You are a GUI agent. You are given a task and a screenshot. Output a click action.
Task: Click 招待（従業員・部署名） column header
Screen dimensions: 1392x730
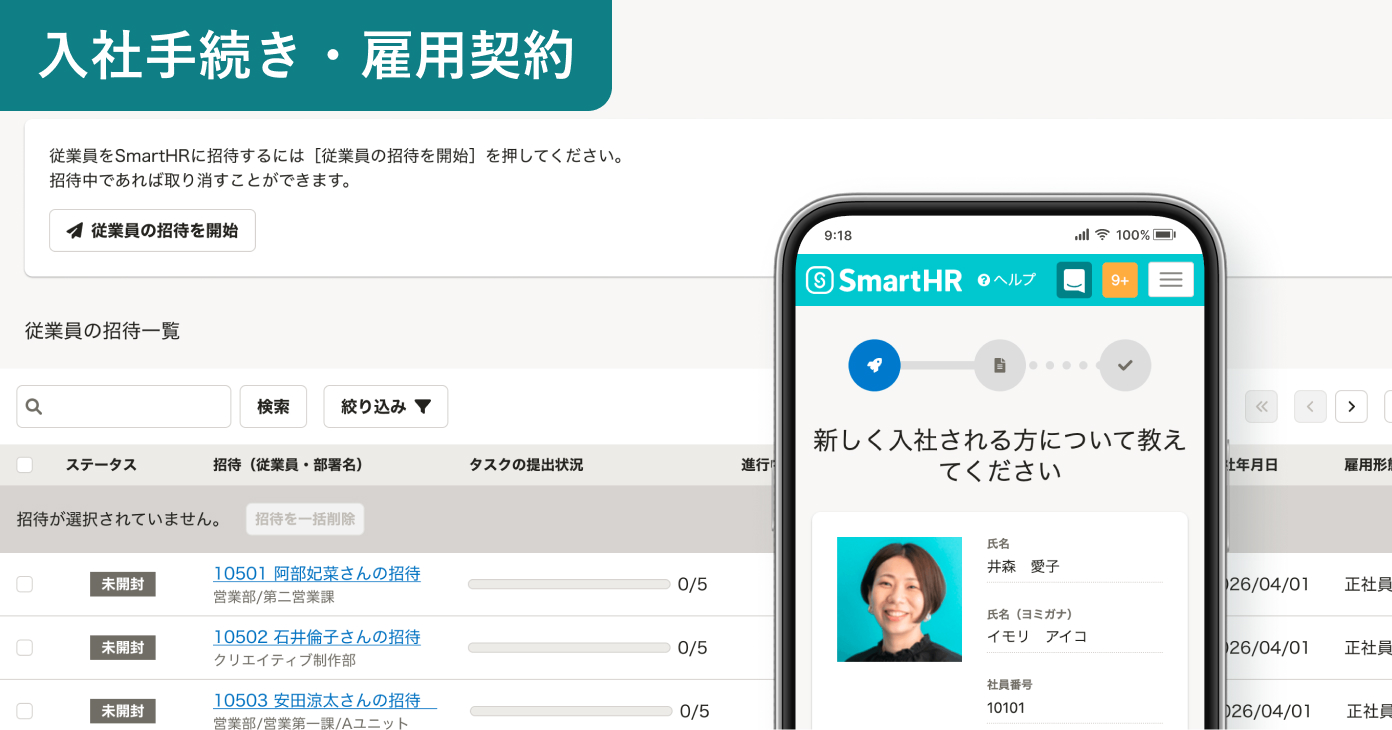click(x=288, y=465)
